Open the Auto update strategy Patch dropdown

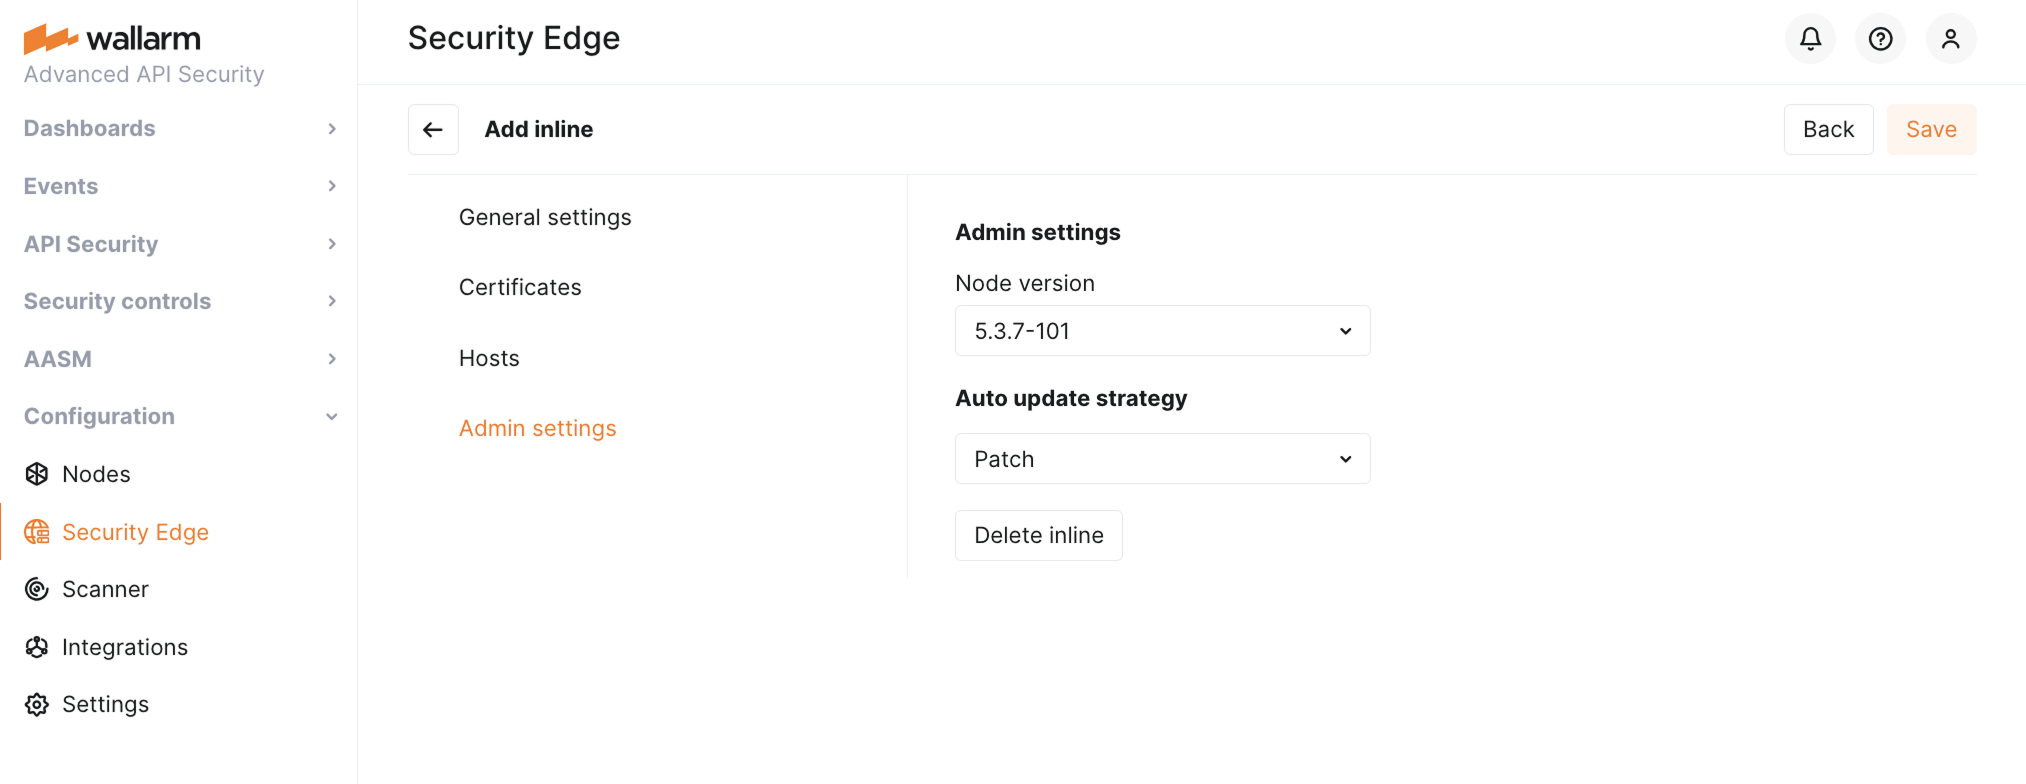click(1162, 459)
